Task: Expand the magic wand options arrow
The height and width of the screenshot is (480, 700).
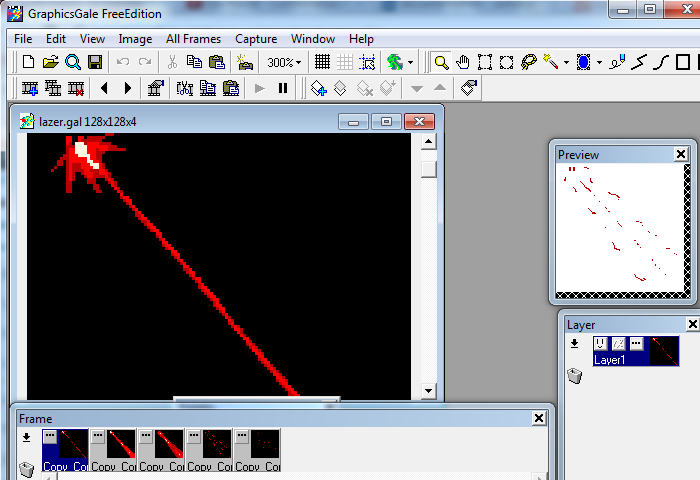Action: coord(566,62)
